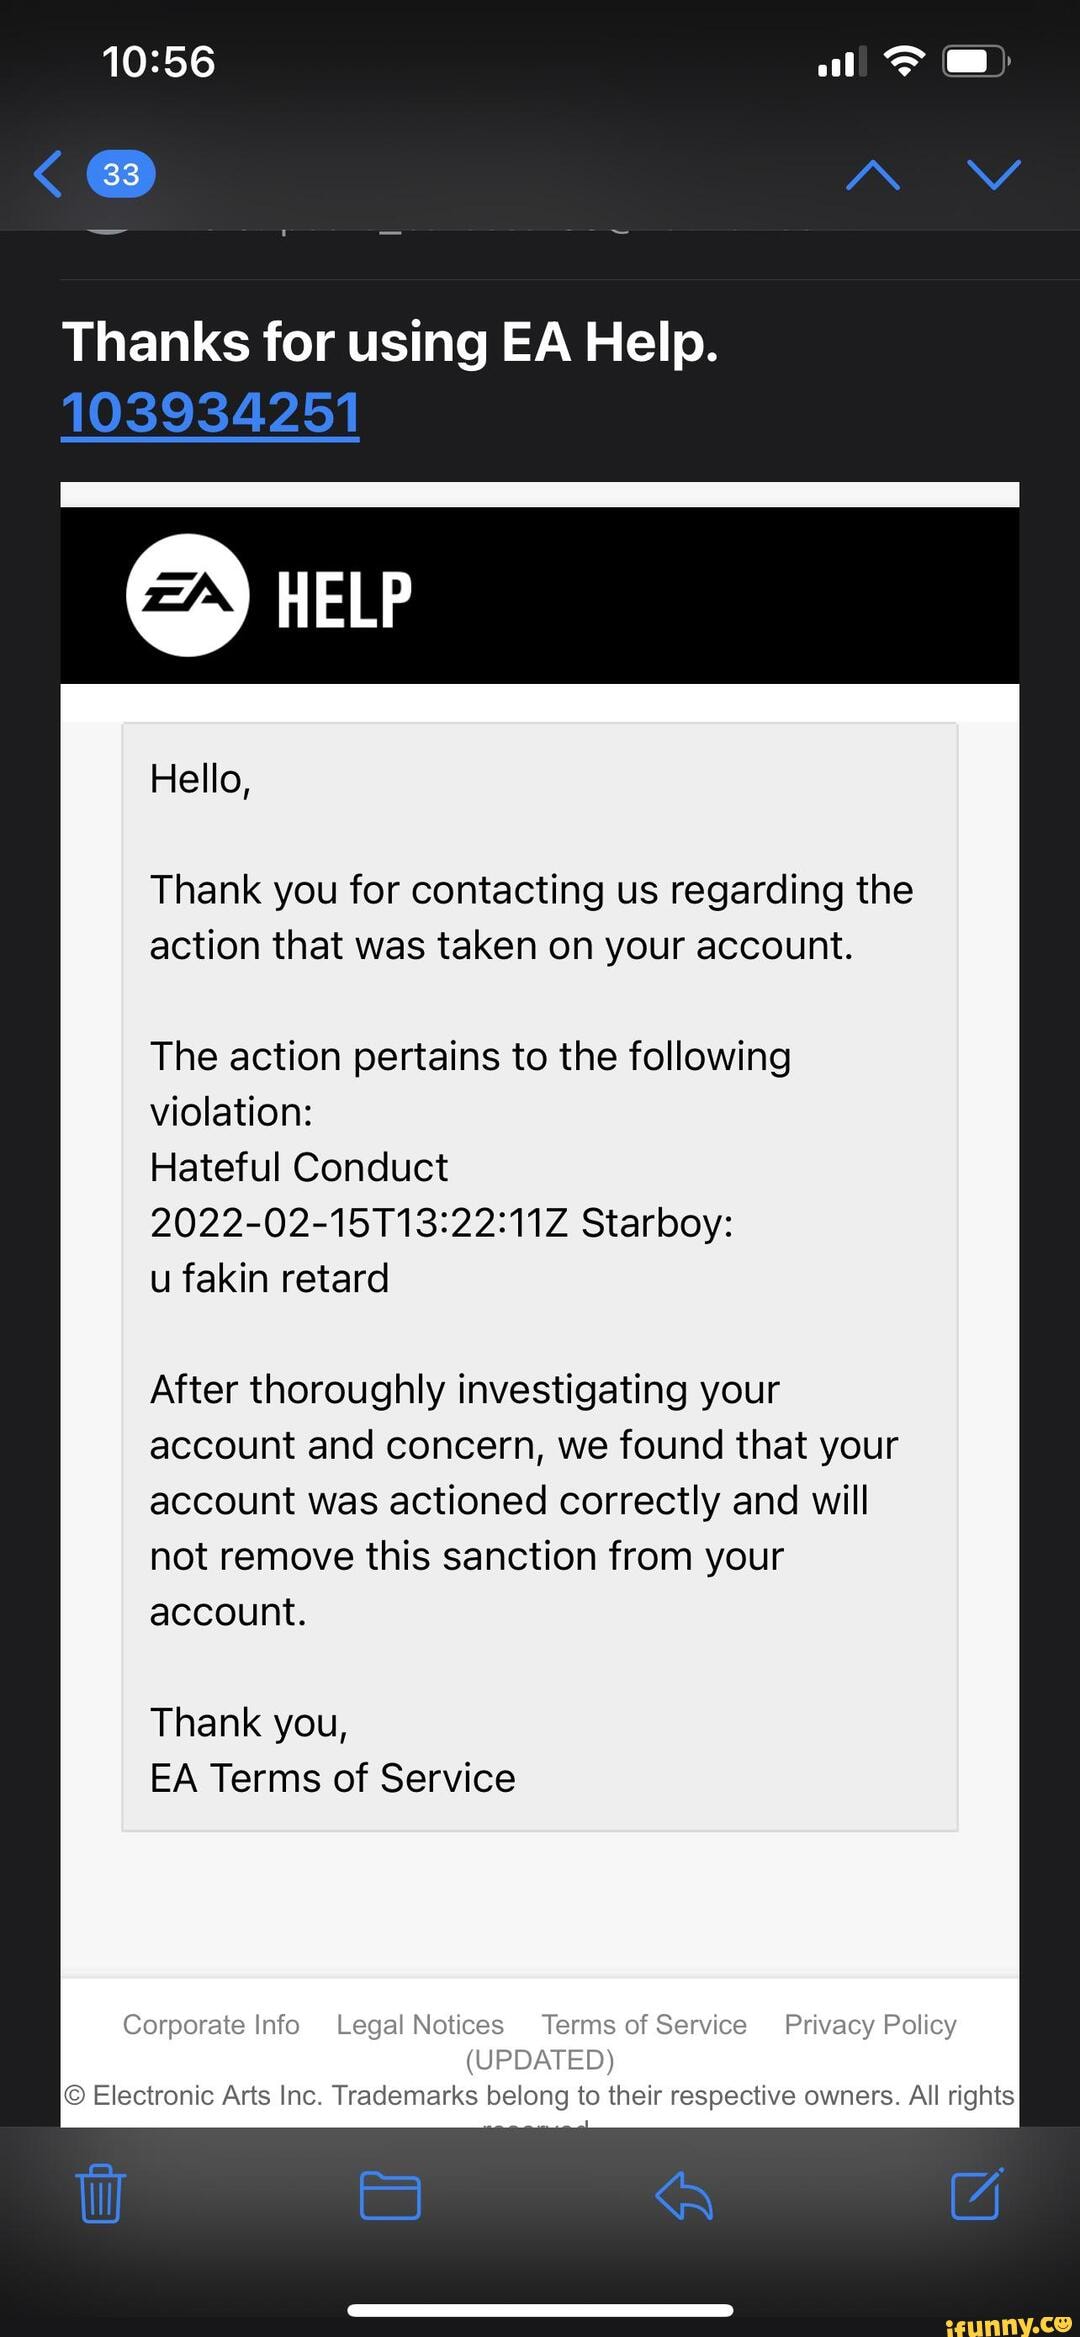Open the Corporate Info footer link
Image resolution: width=1080 pixels, height=2337 pixels.
click(210, 2024)
